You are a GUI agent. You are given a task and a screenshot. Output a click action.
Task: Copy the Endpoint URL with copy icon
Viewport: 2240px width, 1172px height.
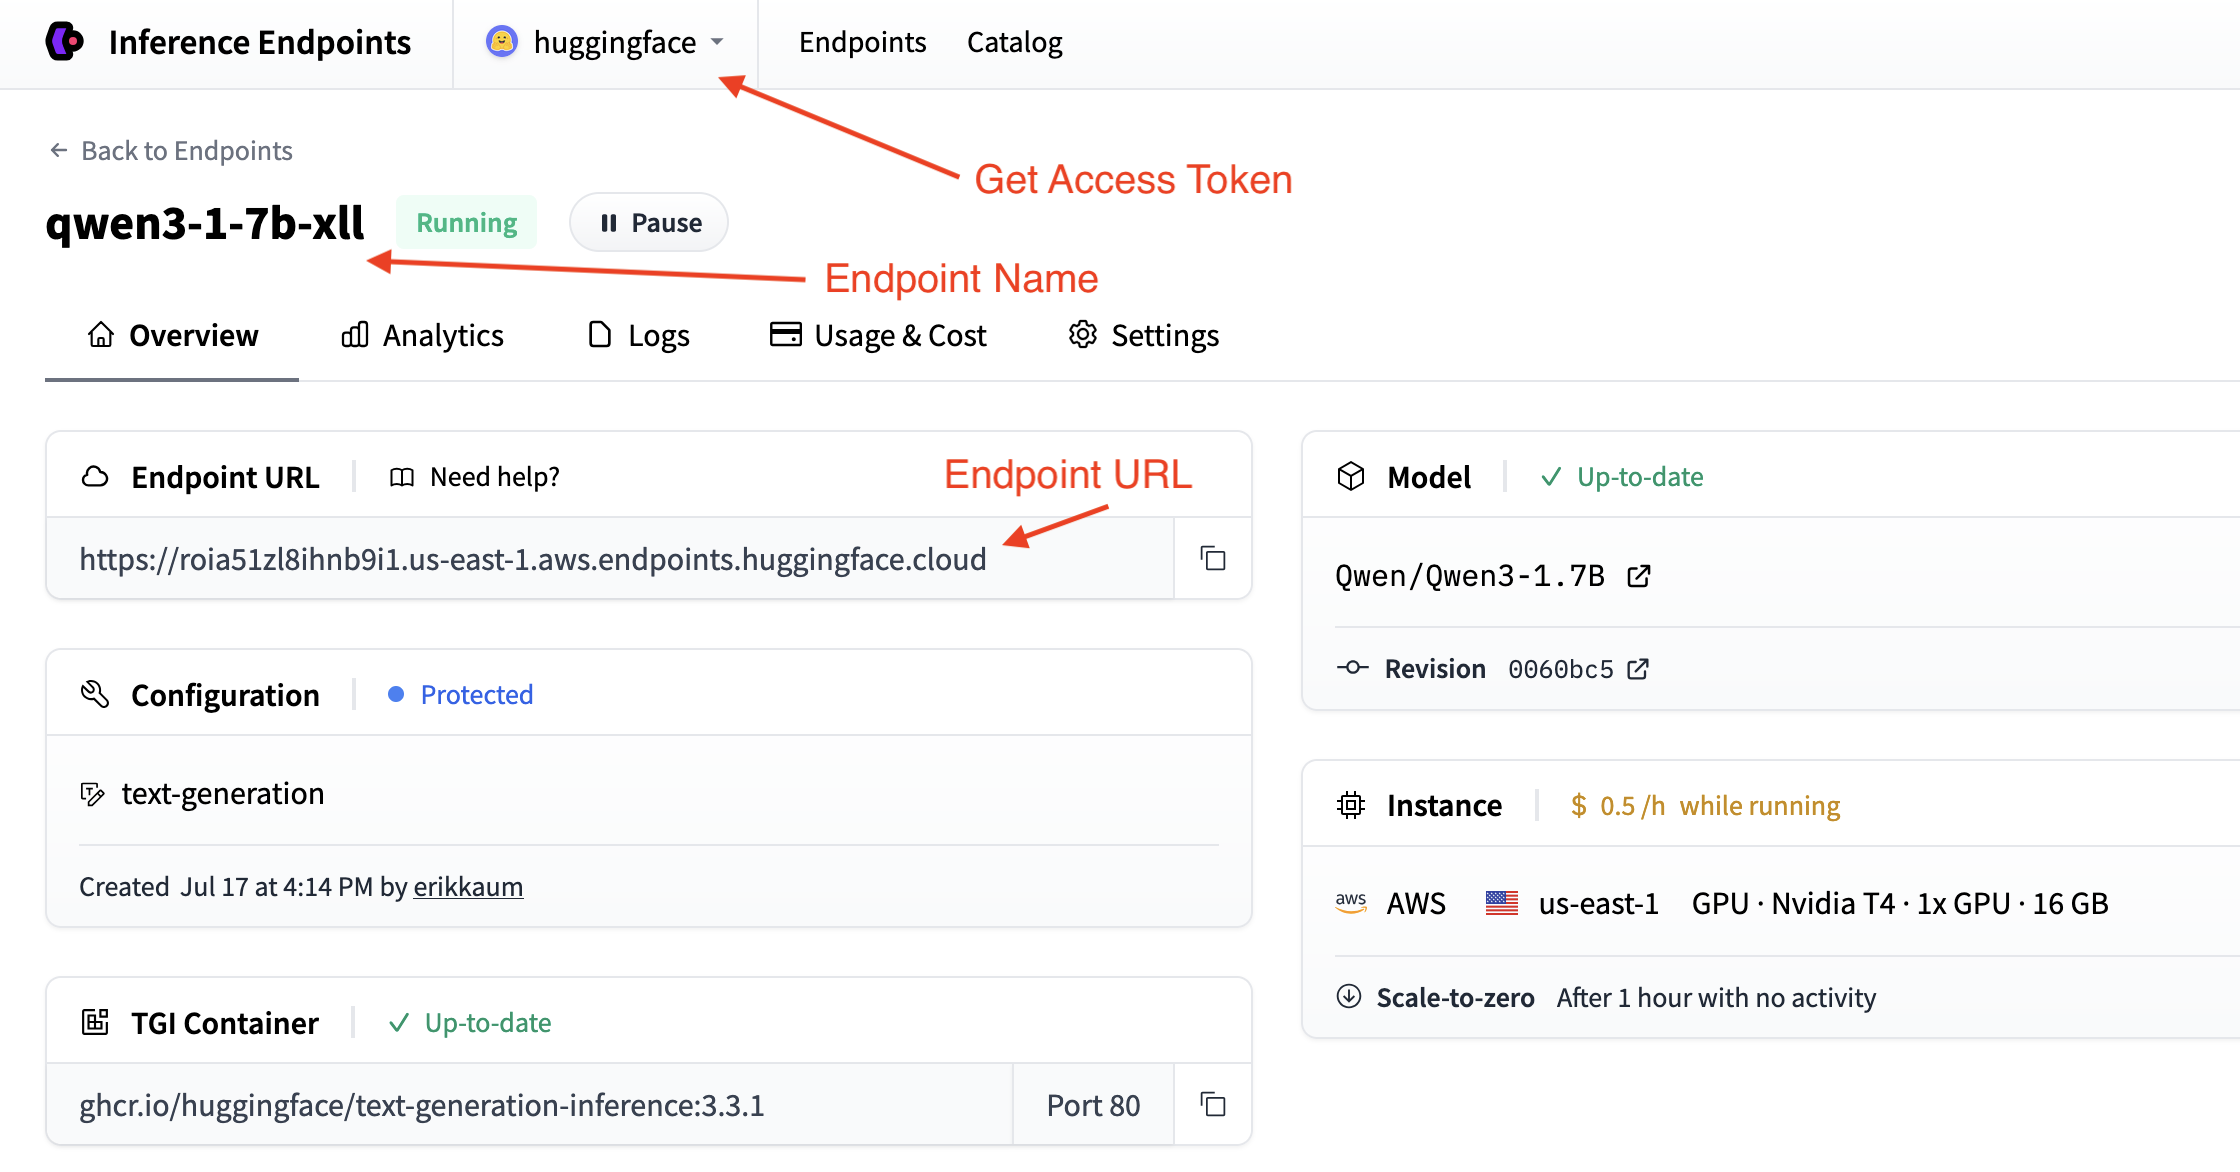(1213, 558)
